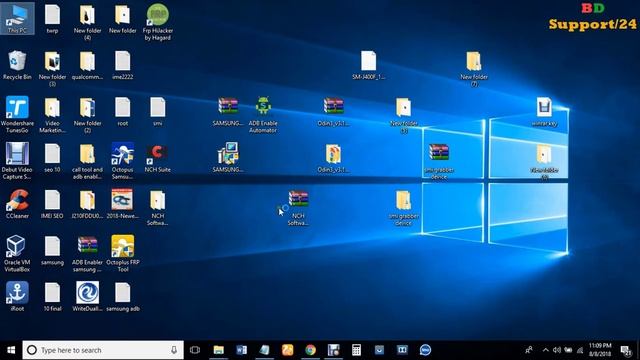Open the People icon in system tray
The width and height of the screenshot is (640, 360).
pyautogui.click(x=529, y=350)
